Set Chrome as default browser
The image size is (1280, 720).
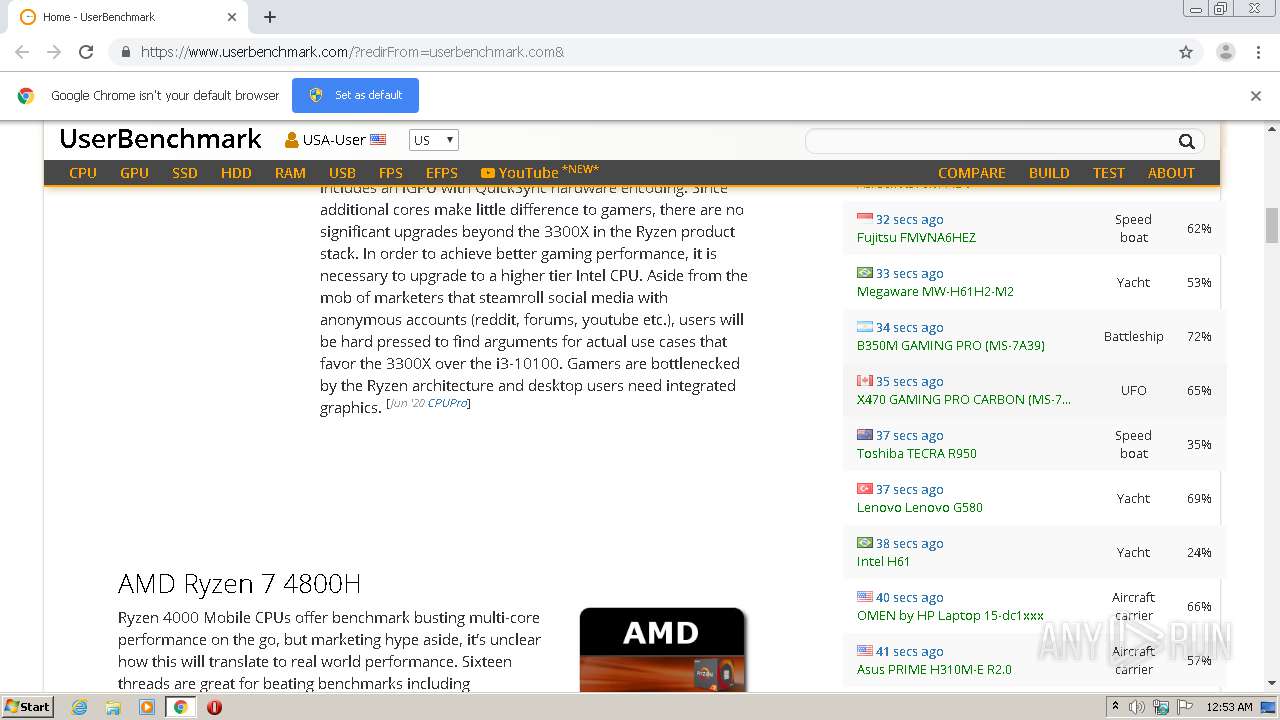pos(355,95)
